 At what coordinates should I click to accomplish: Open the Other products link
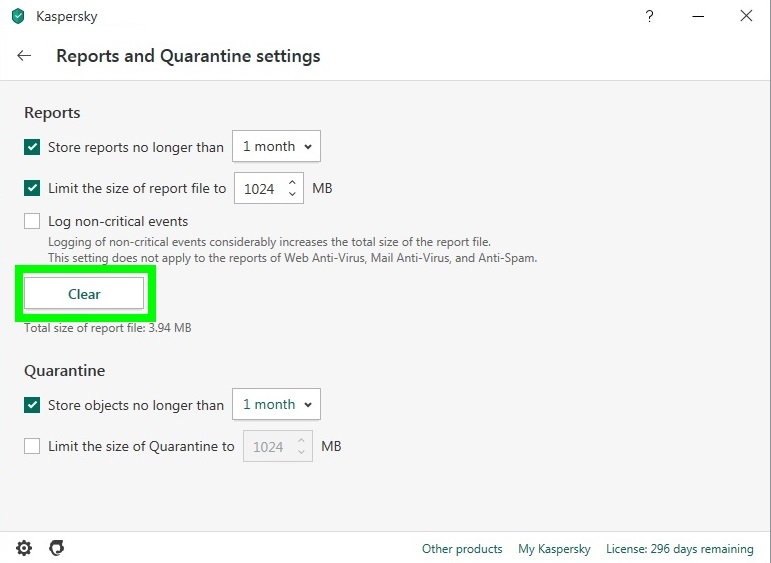[x=462, y=549]
